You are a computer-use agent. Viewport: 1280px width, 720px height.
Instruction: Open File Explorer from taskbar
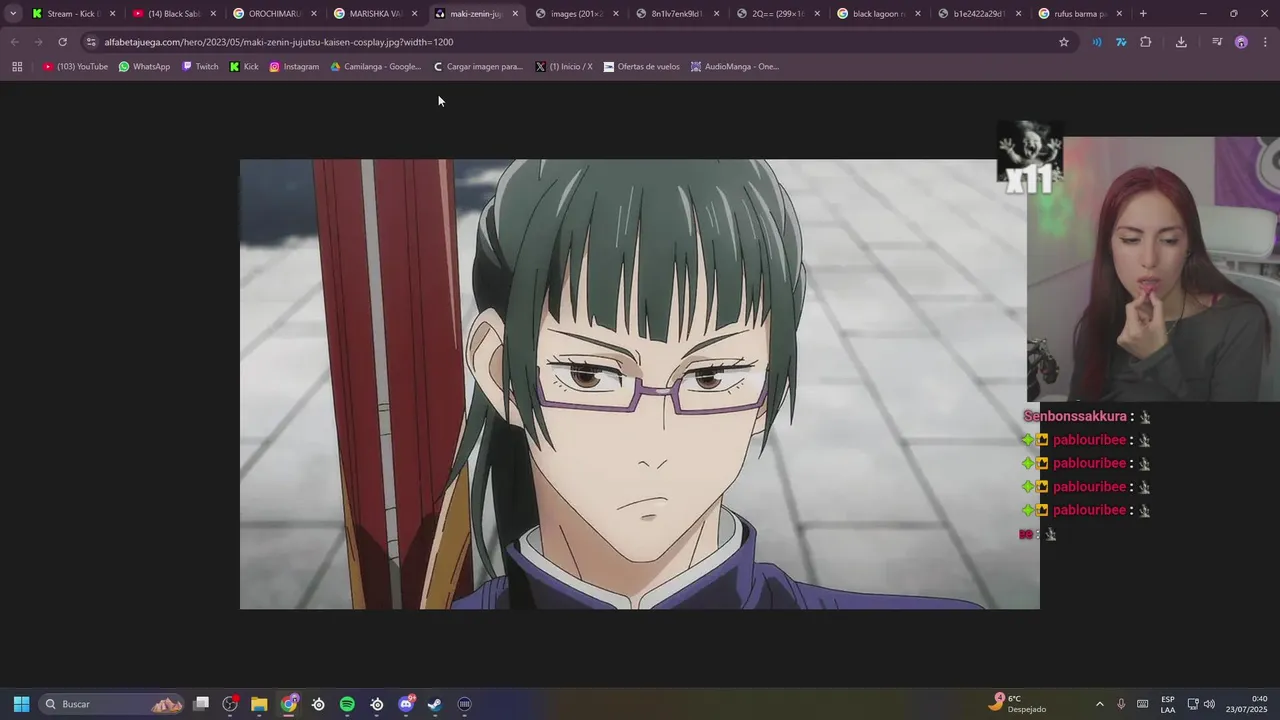coord(259,704)
